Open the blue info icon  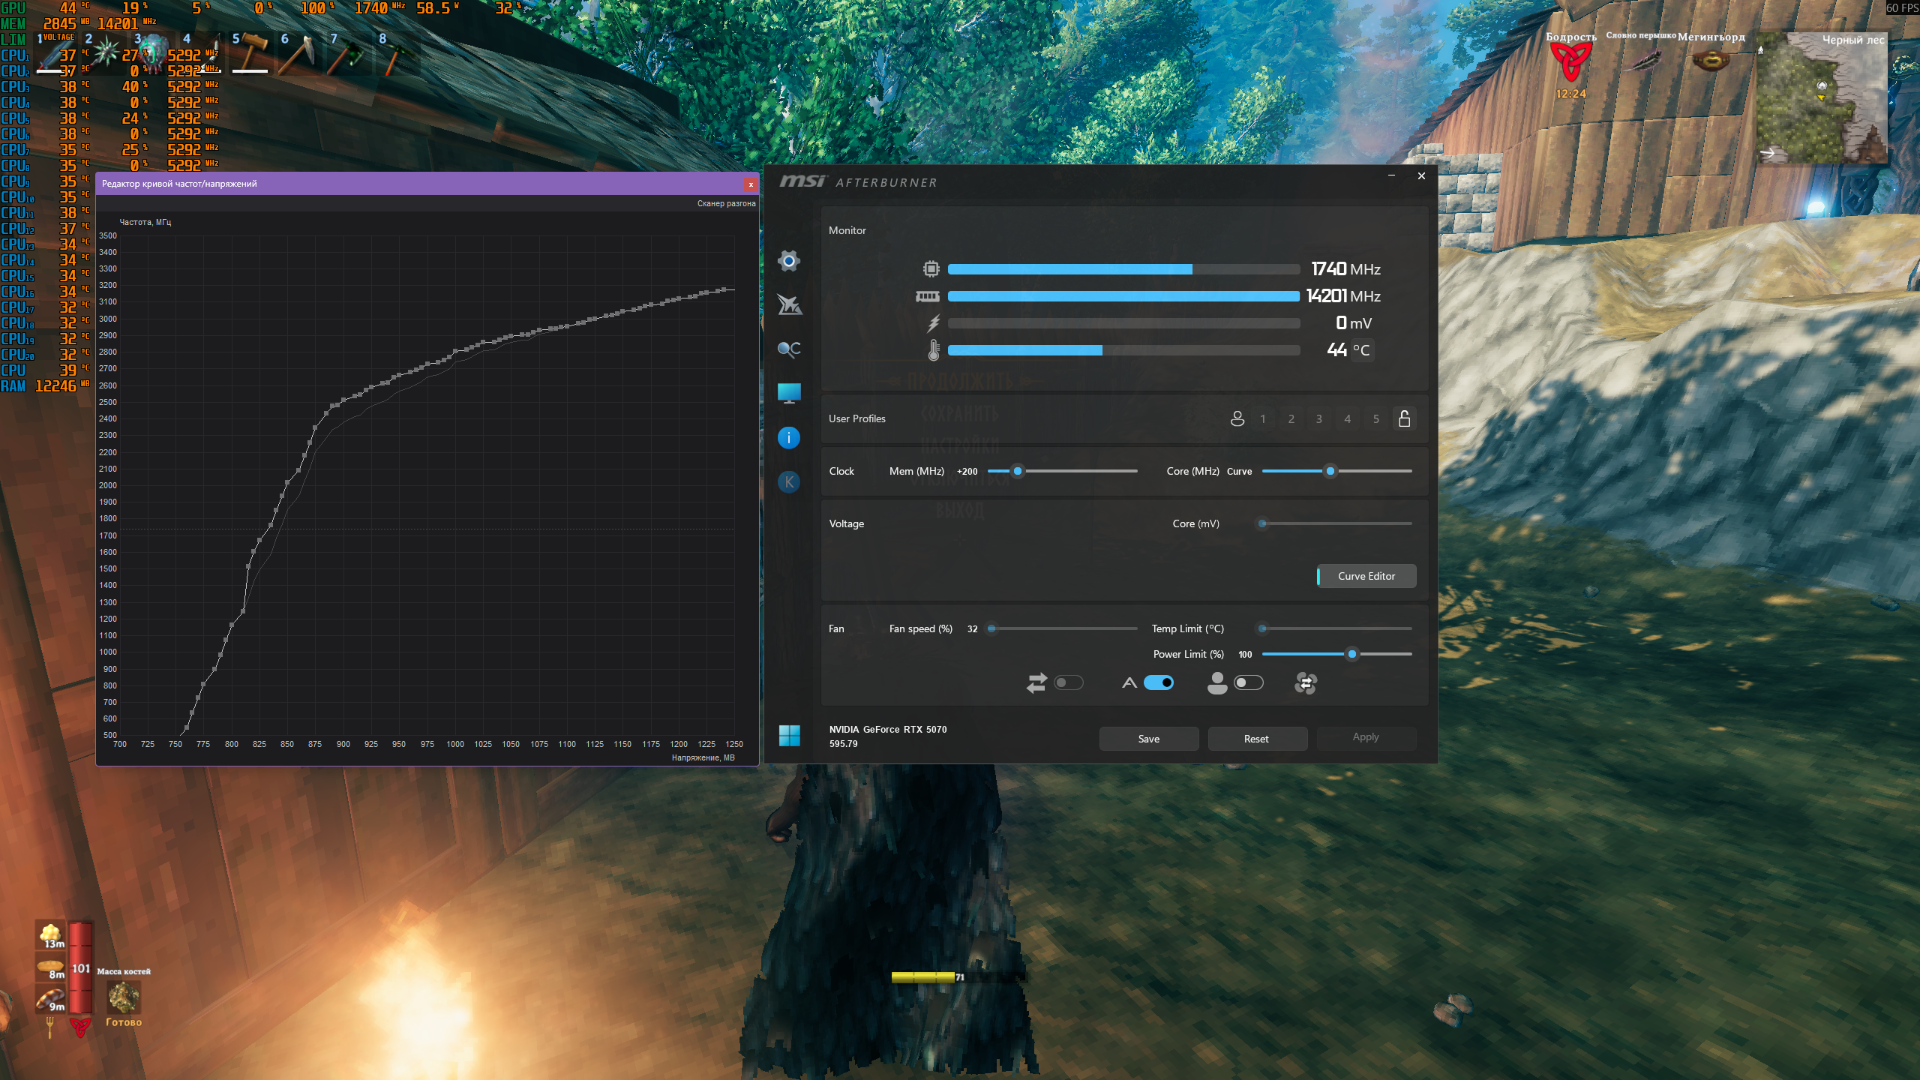click(x=789, y=438)
